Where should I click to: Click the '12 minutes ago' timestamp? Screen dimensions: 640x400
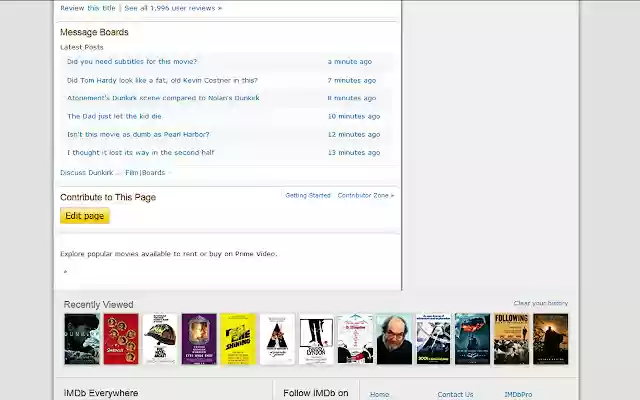coord(354,134)
